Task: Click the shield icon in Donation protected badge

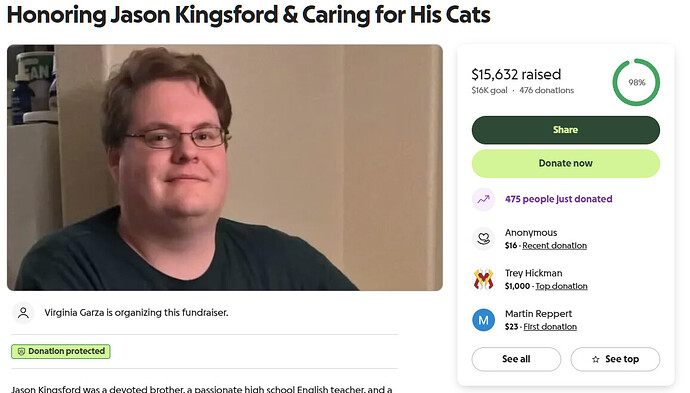Action: pyautogui.click(x=21, y=352)
